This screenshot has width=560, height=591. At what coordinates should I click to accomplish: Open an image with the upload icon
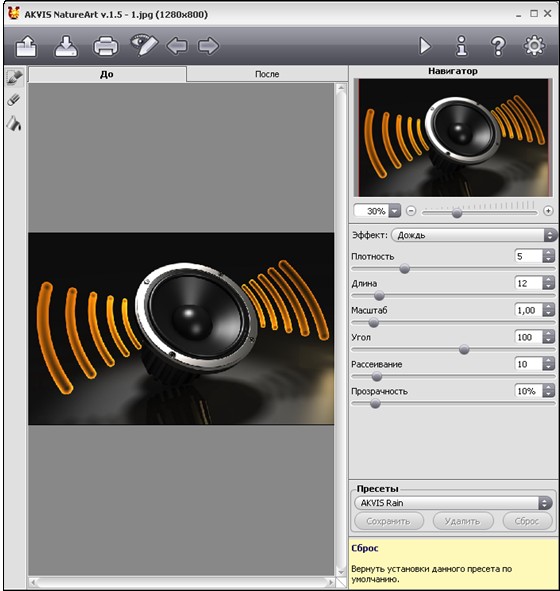26,46
